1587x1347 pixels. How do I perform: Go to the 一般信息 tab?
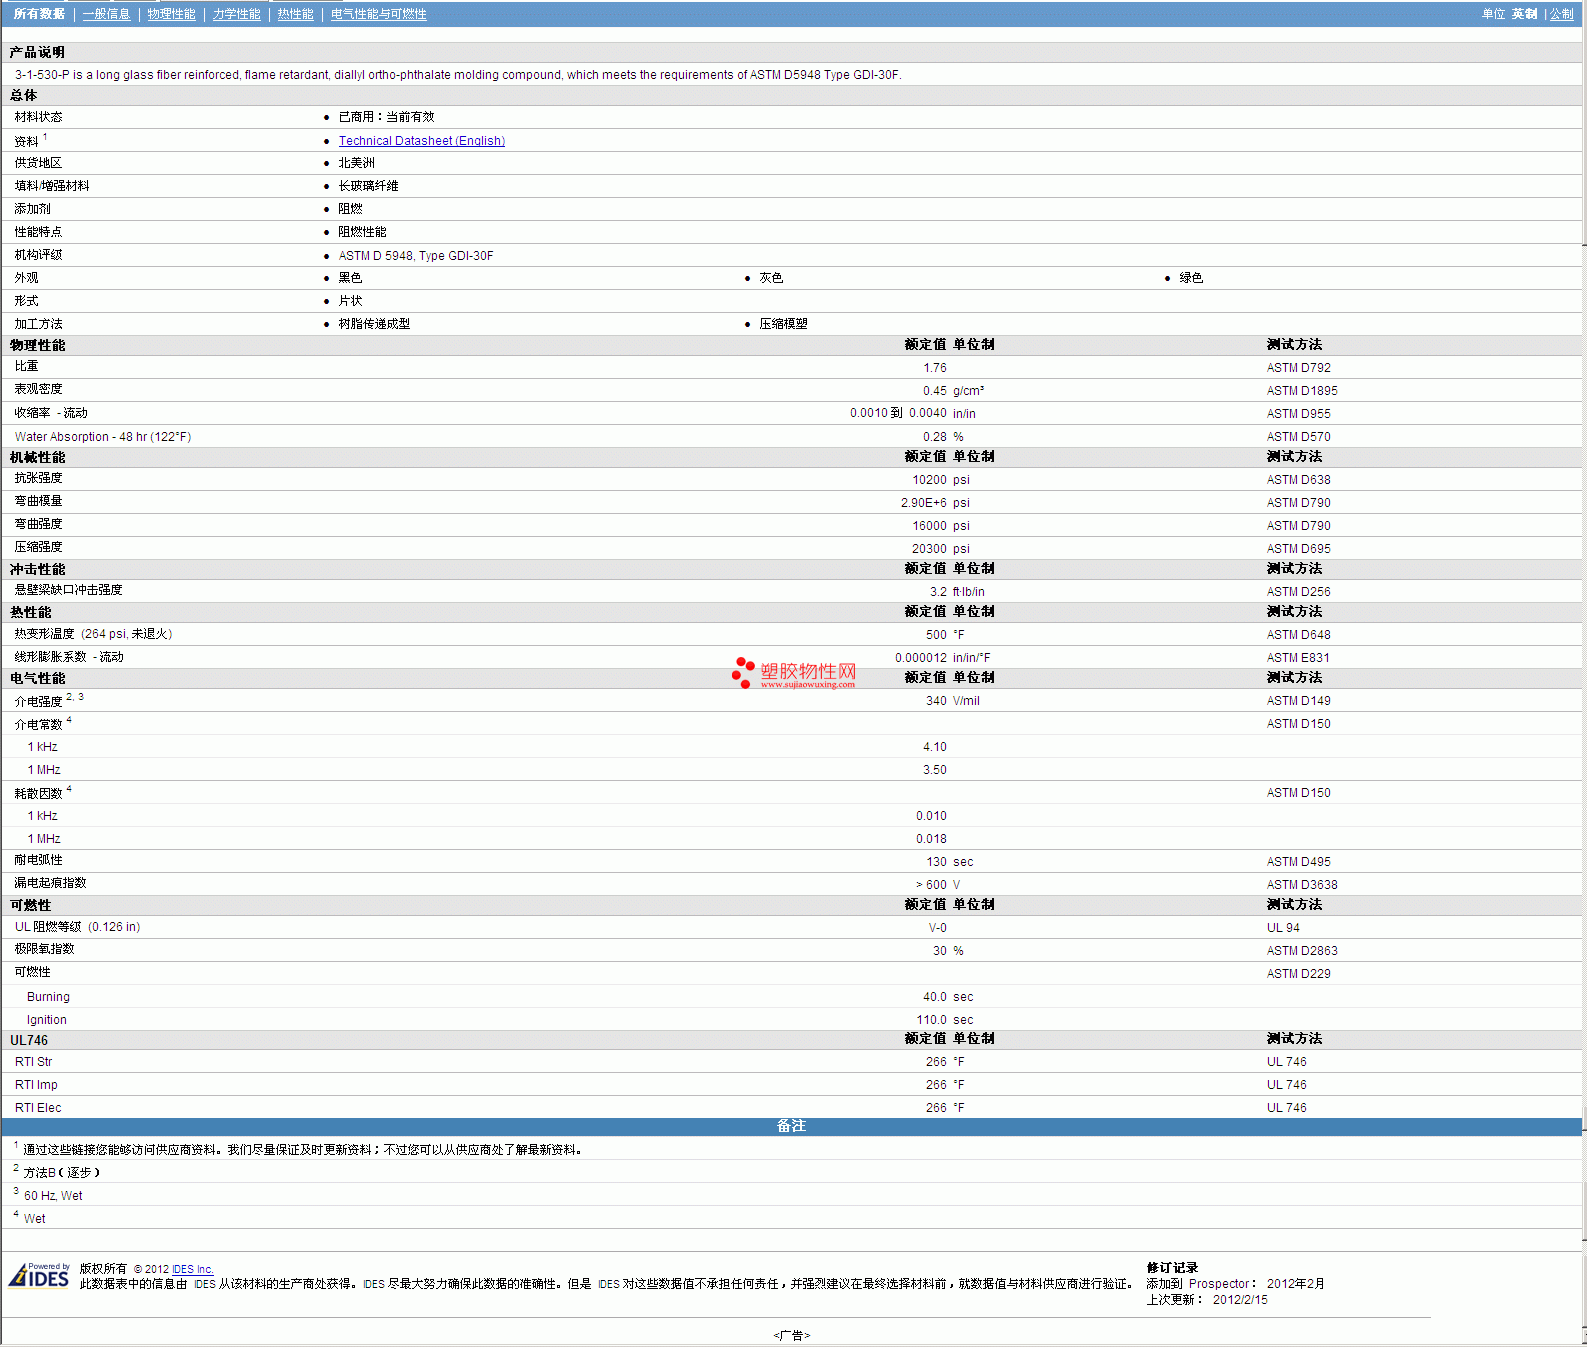(x=106, y=14)
